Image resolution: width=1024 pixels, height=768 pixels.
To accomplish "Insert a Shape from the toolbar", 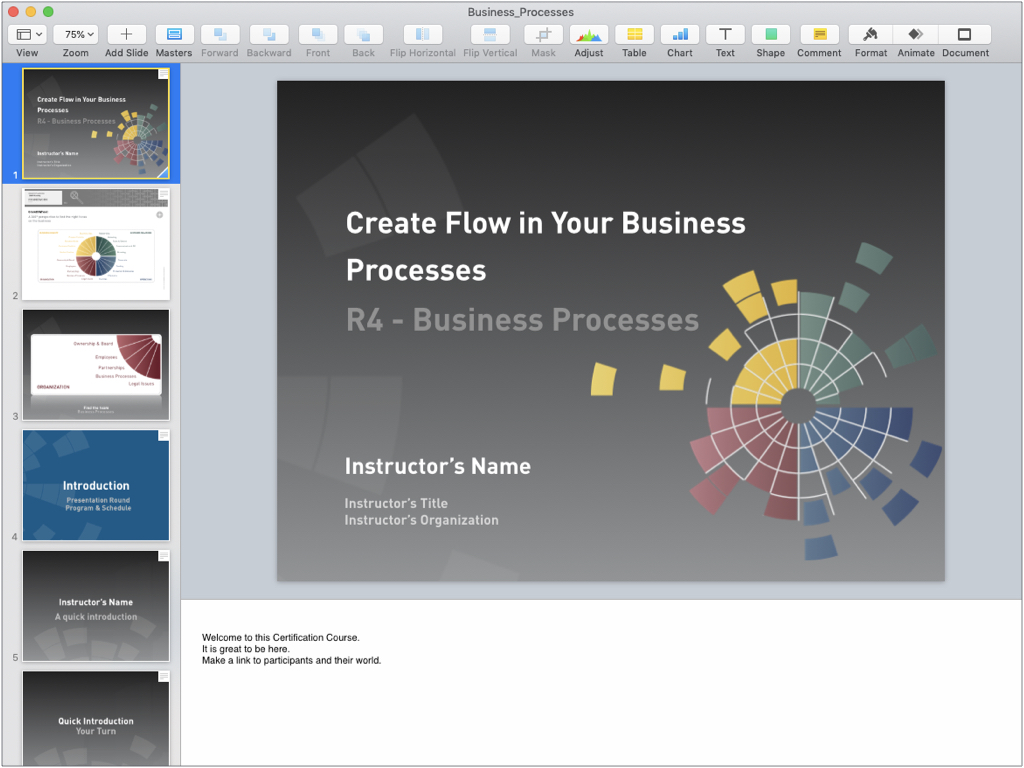I will 771,35.
